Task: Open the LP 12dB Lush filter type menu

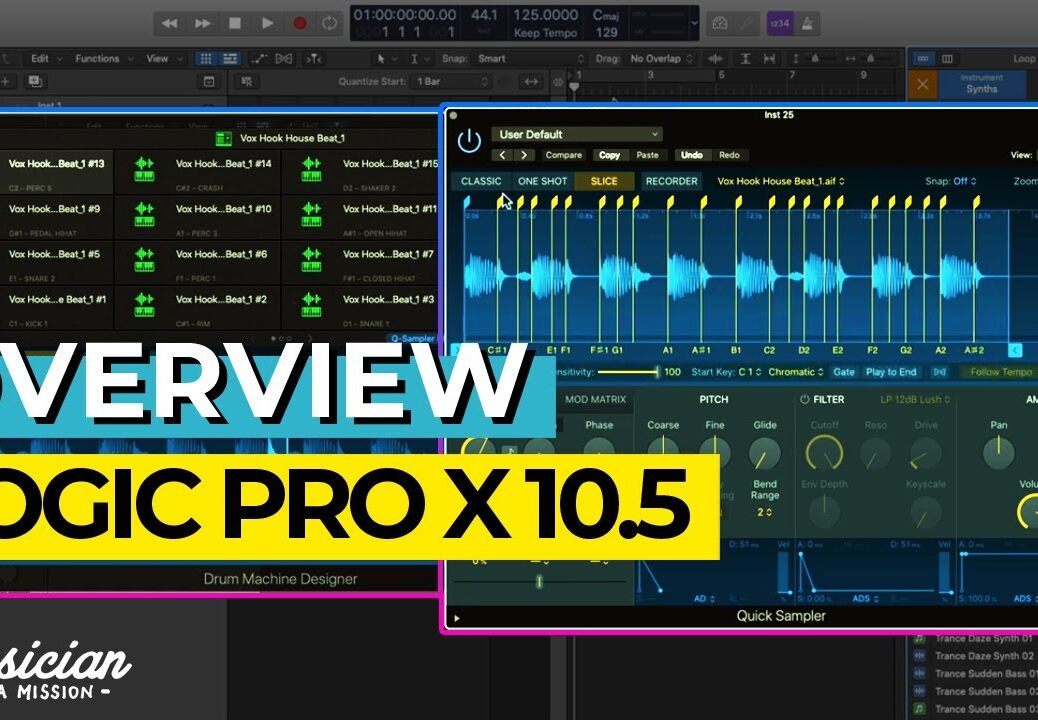Action: (x=916, y=400)
